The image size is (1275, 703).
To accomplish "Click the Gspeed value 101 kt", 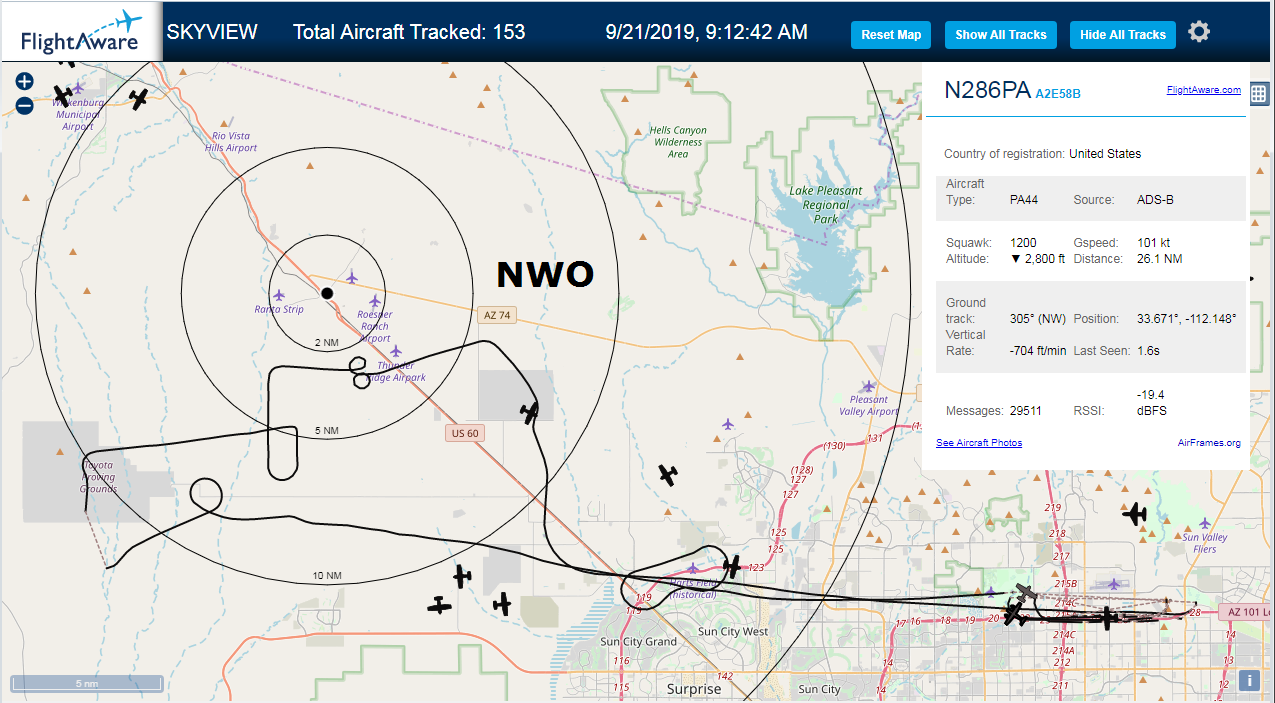I will click(x=1154, y=243).
